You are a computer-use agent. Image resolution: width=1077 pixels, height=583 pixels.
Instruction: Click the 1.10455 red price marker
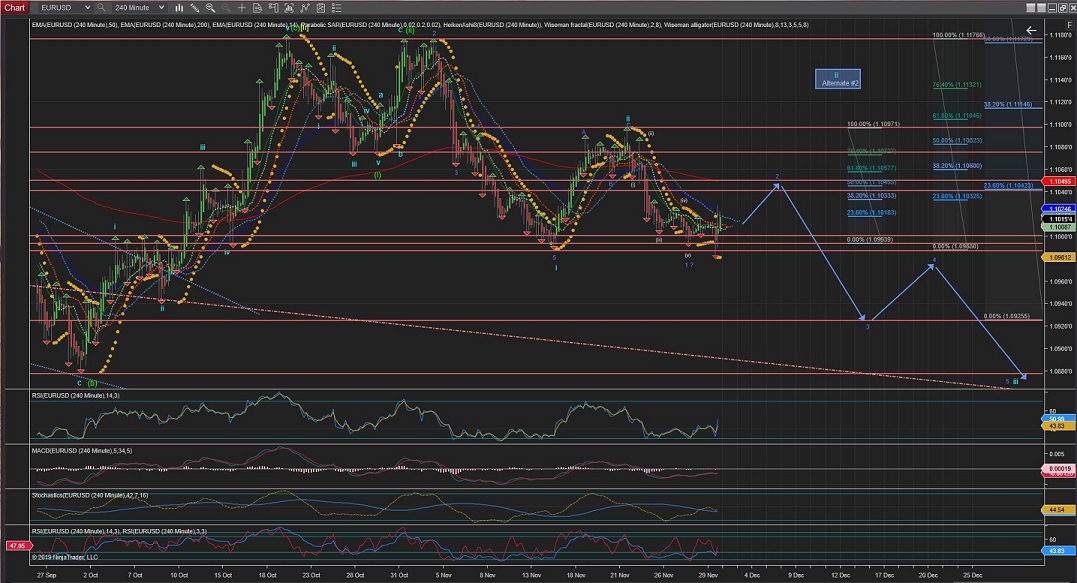point(1061,182)
